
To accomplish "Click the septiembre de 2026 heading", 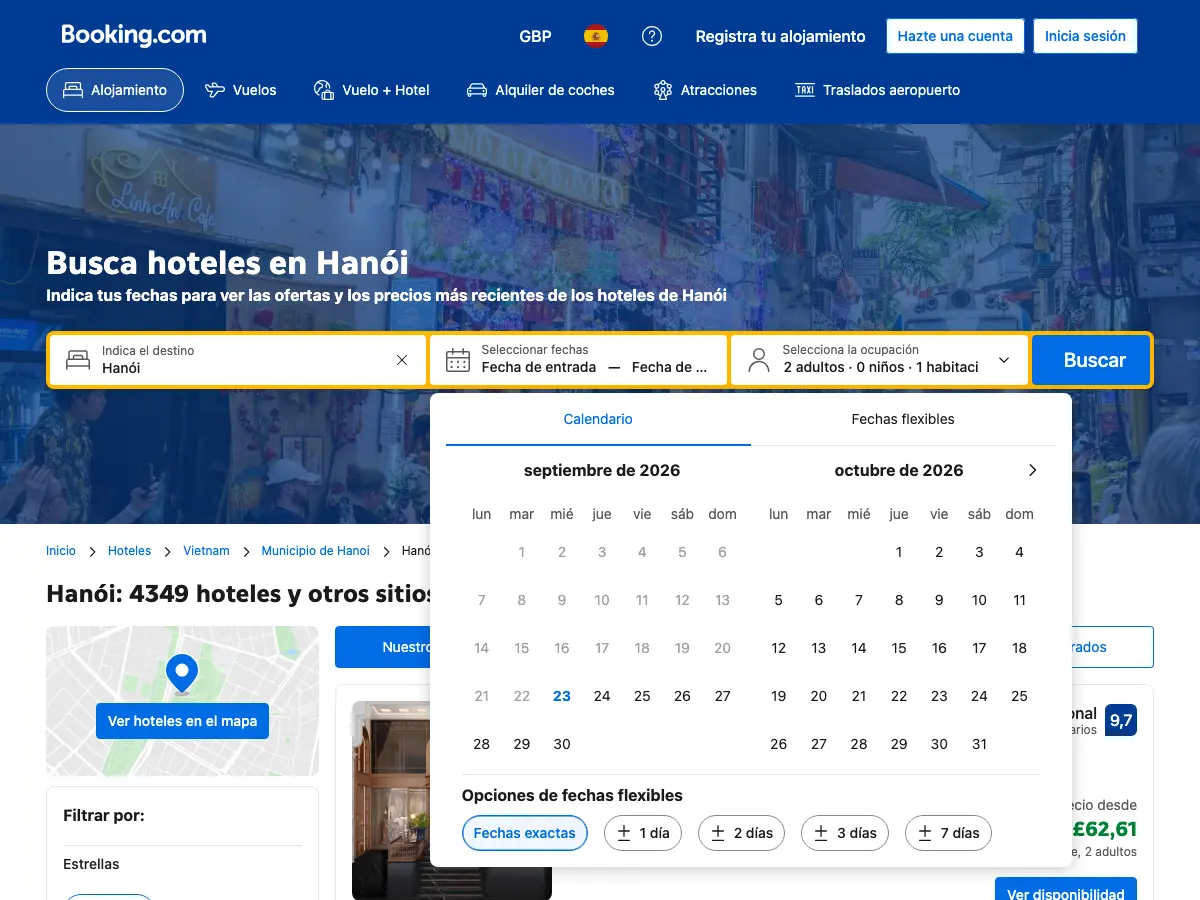I will (602, 470).
